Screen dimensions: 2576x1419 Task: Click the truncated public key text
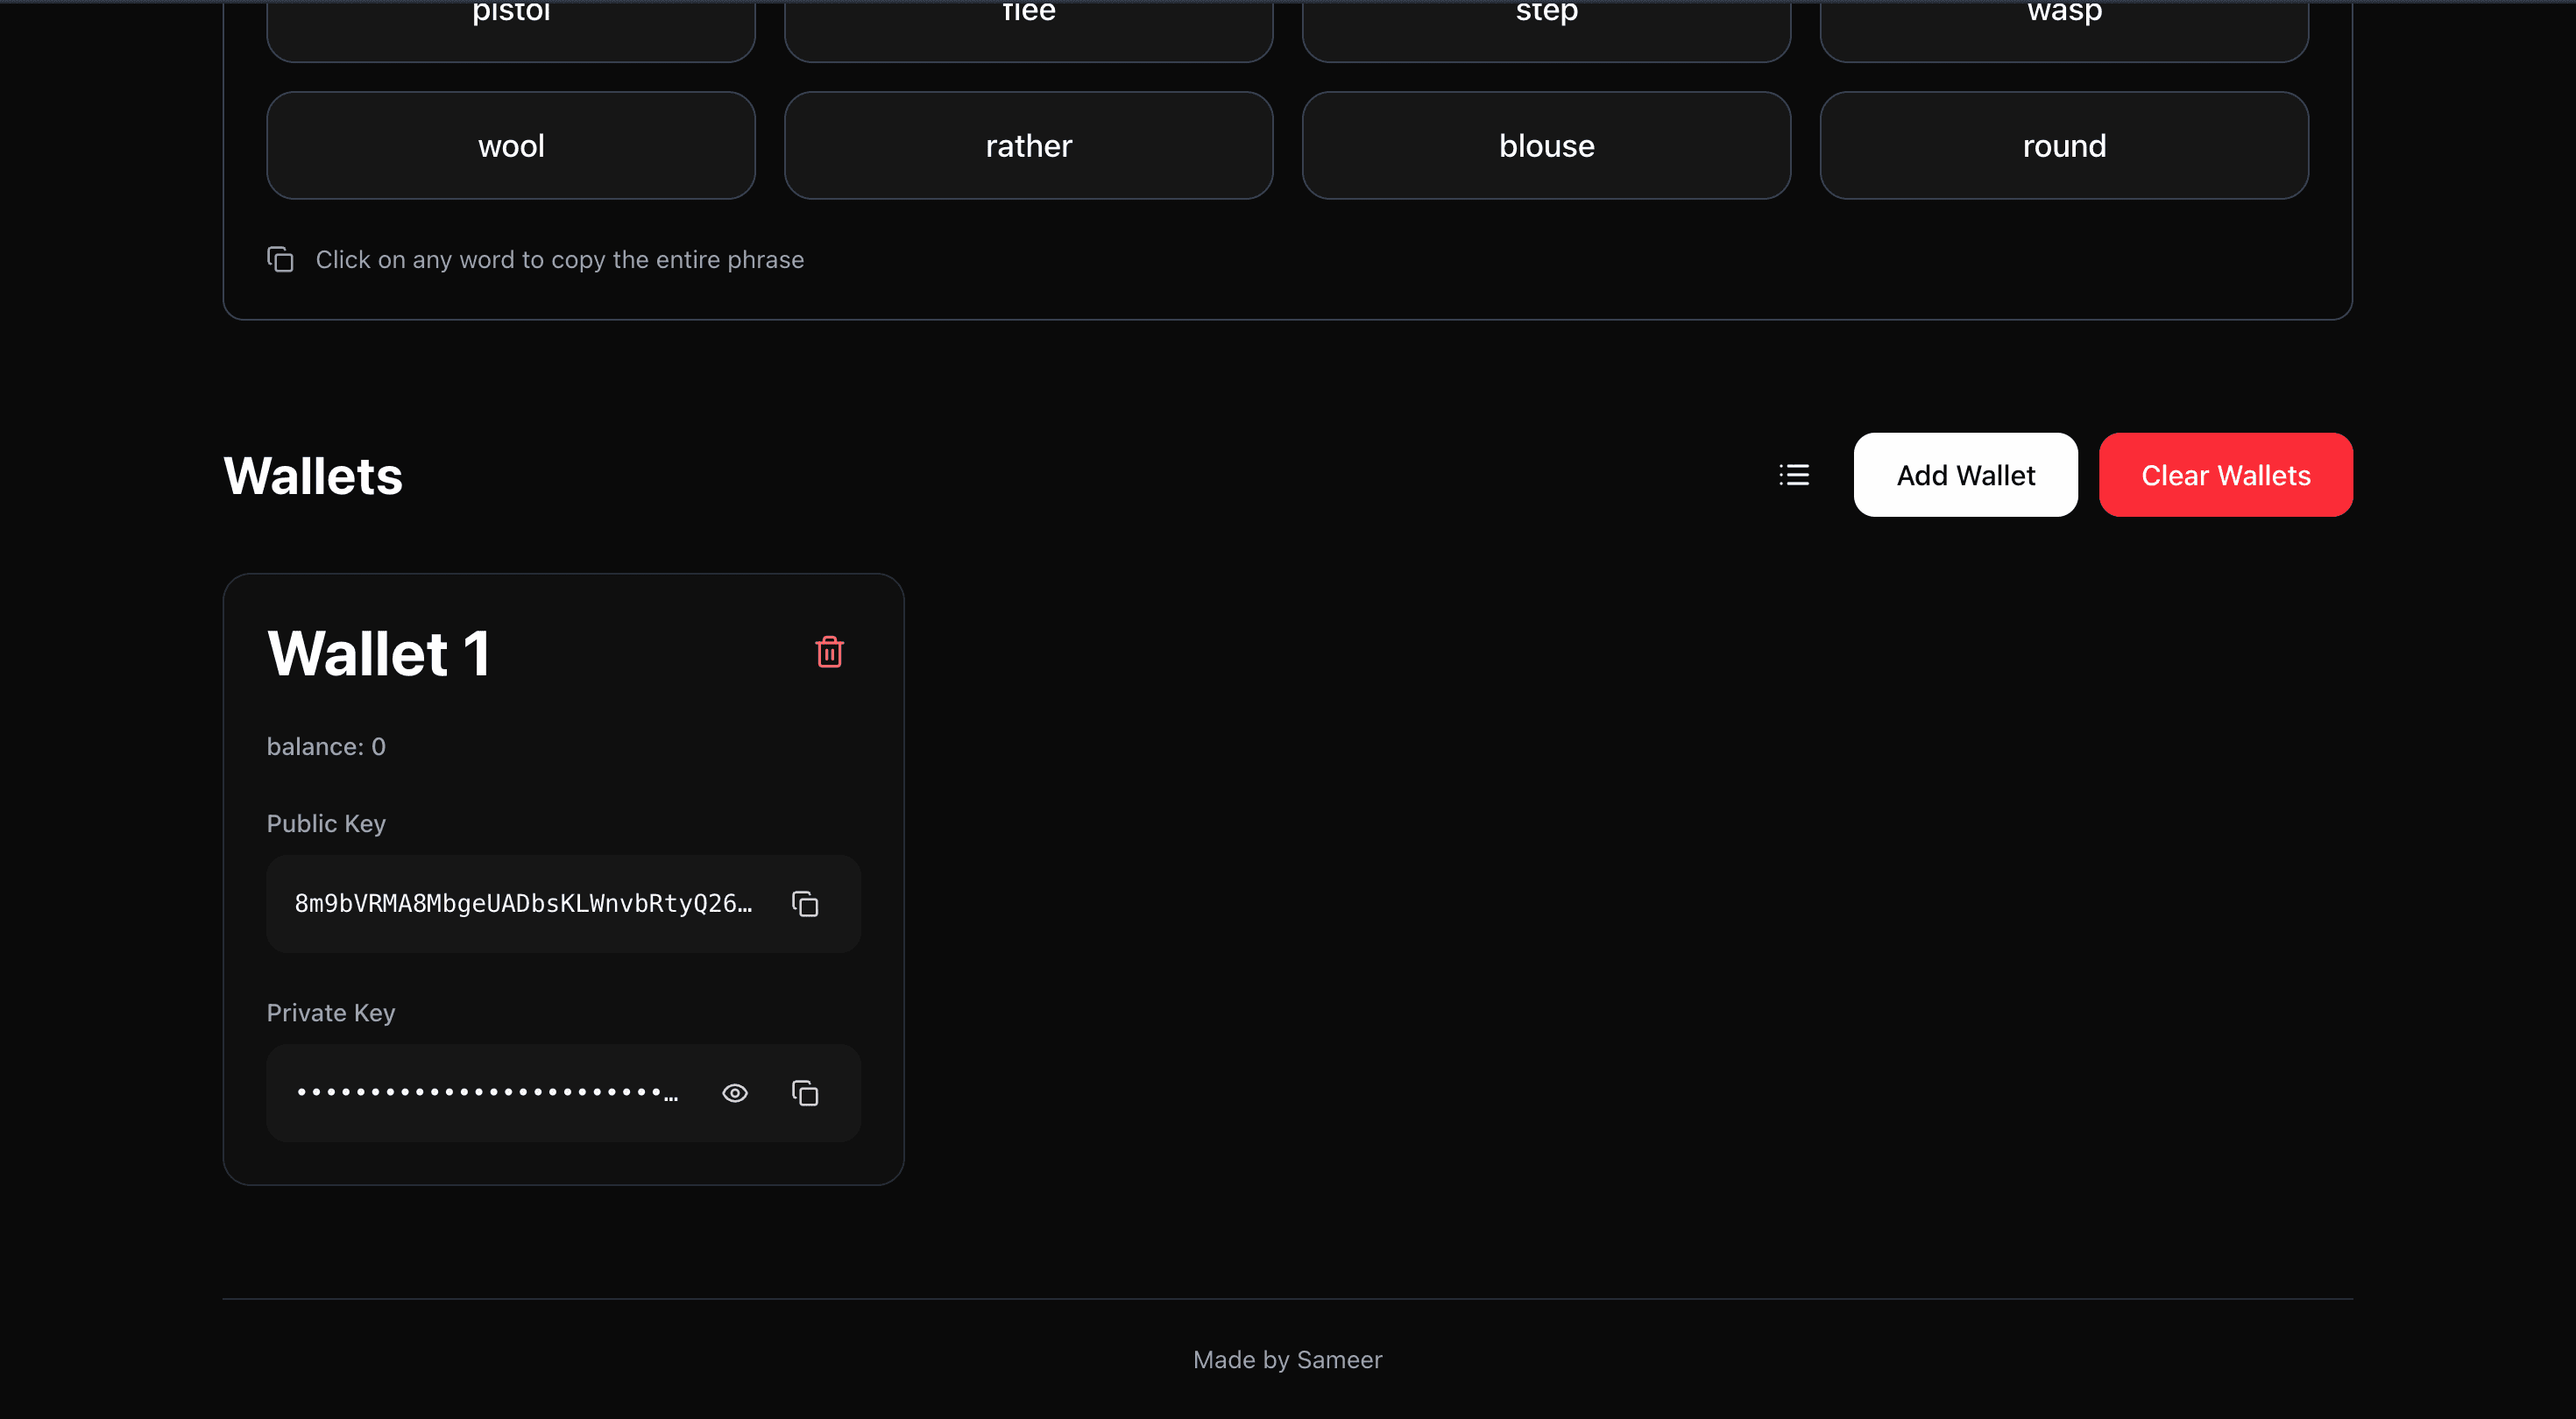[524, 903]
